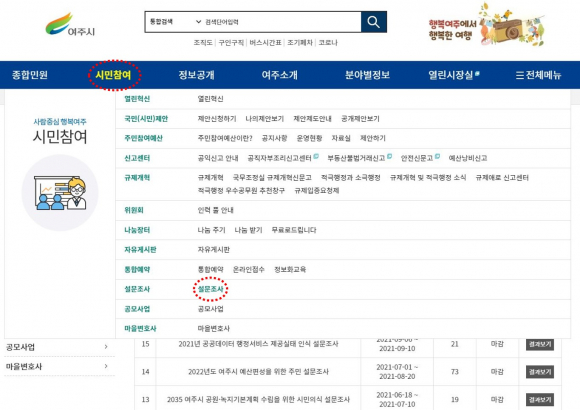
Task: Open 열린시장실 navigation item
Action: (453, 75)
